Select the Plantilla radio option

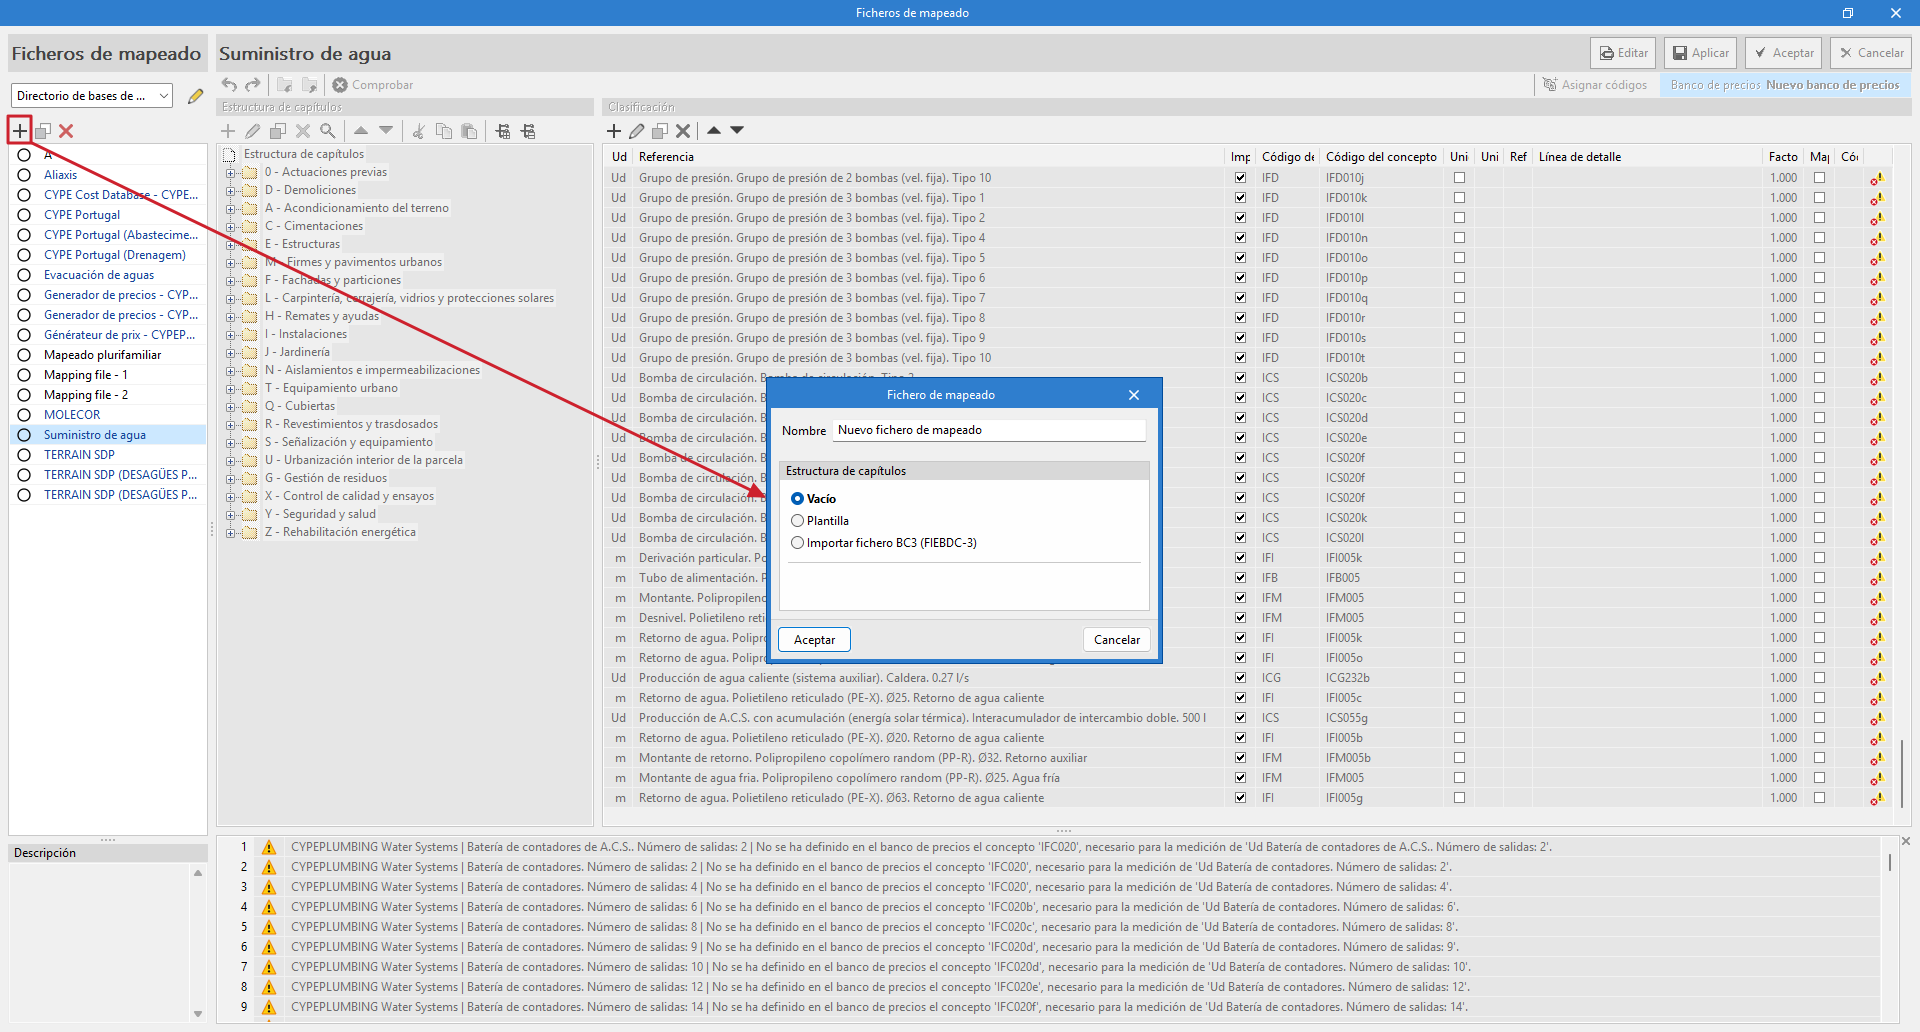coord(797,521)
